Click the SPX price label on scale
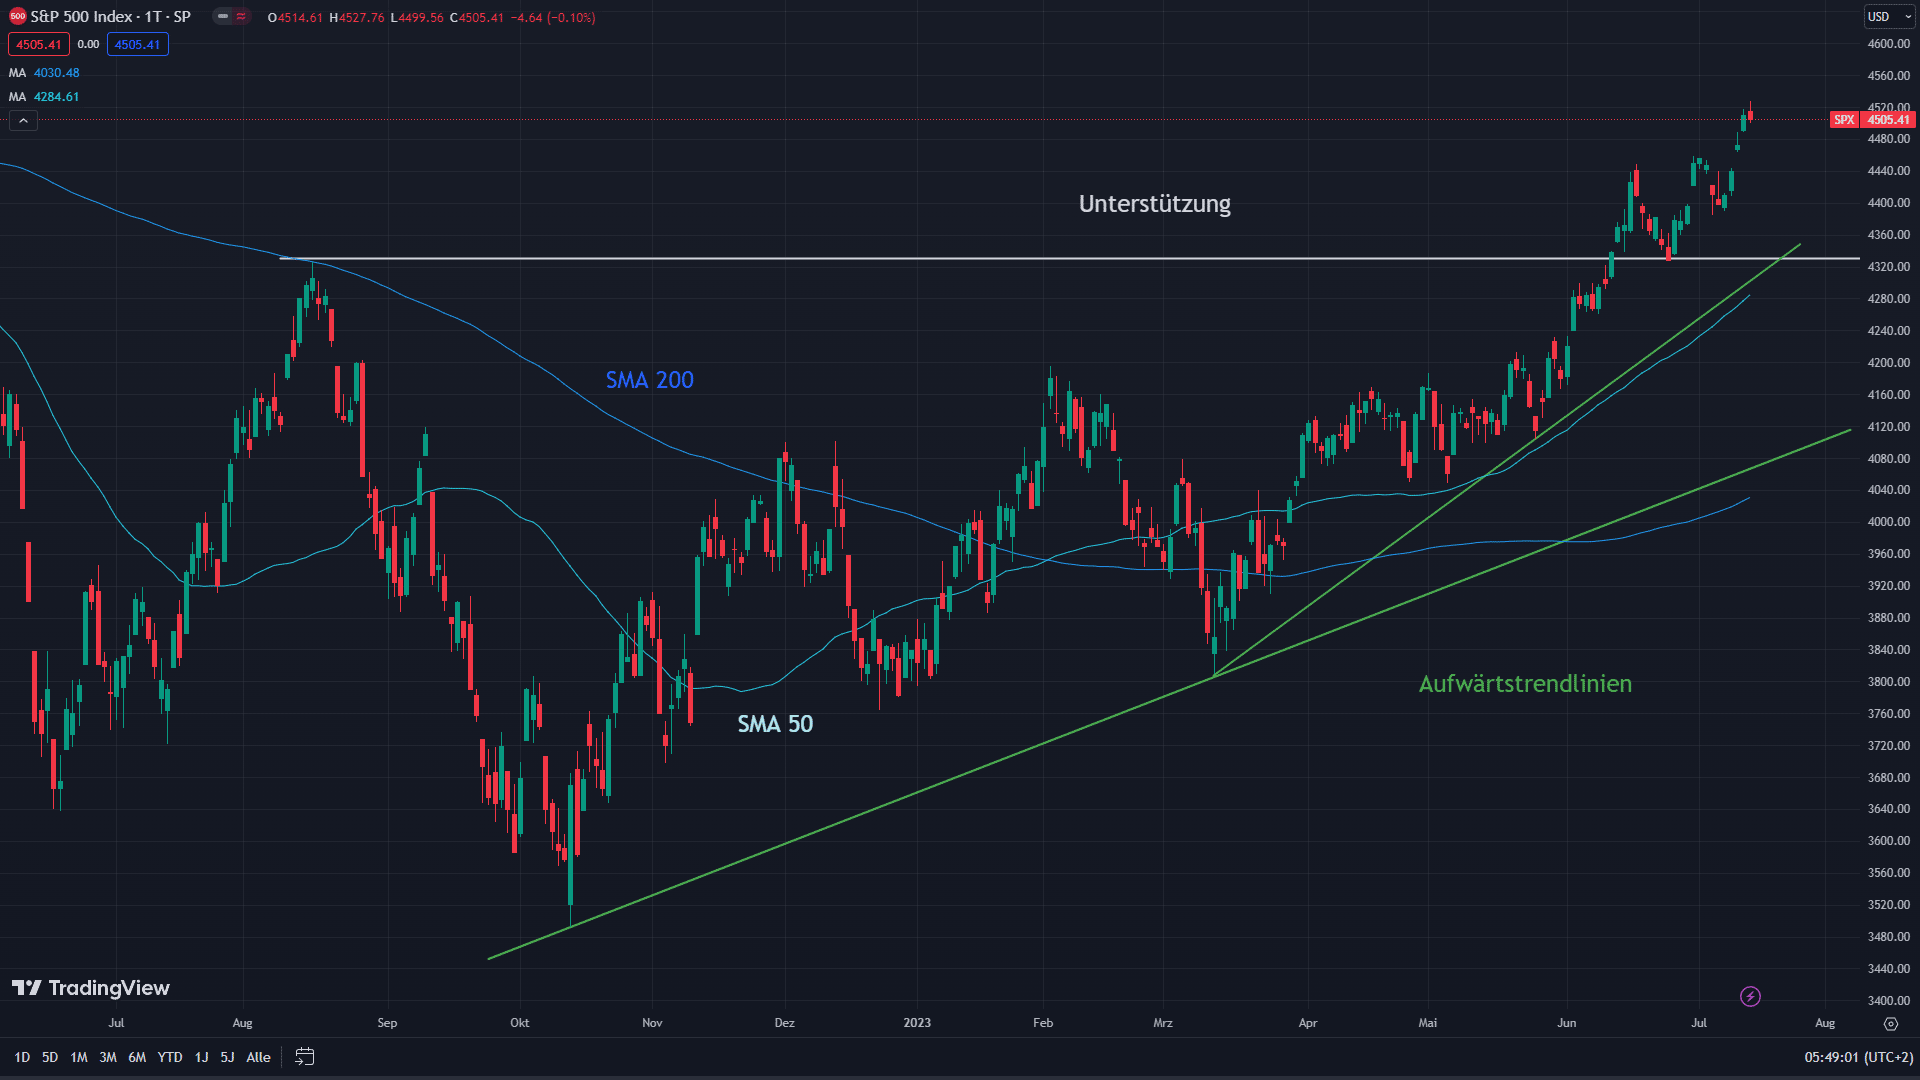1920x1080 pixels. 1844,120
